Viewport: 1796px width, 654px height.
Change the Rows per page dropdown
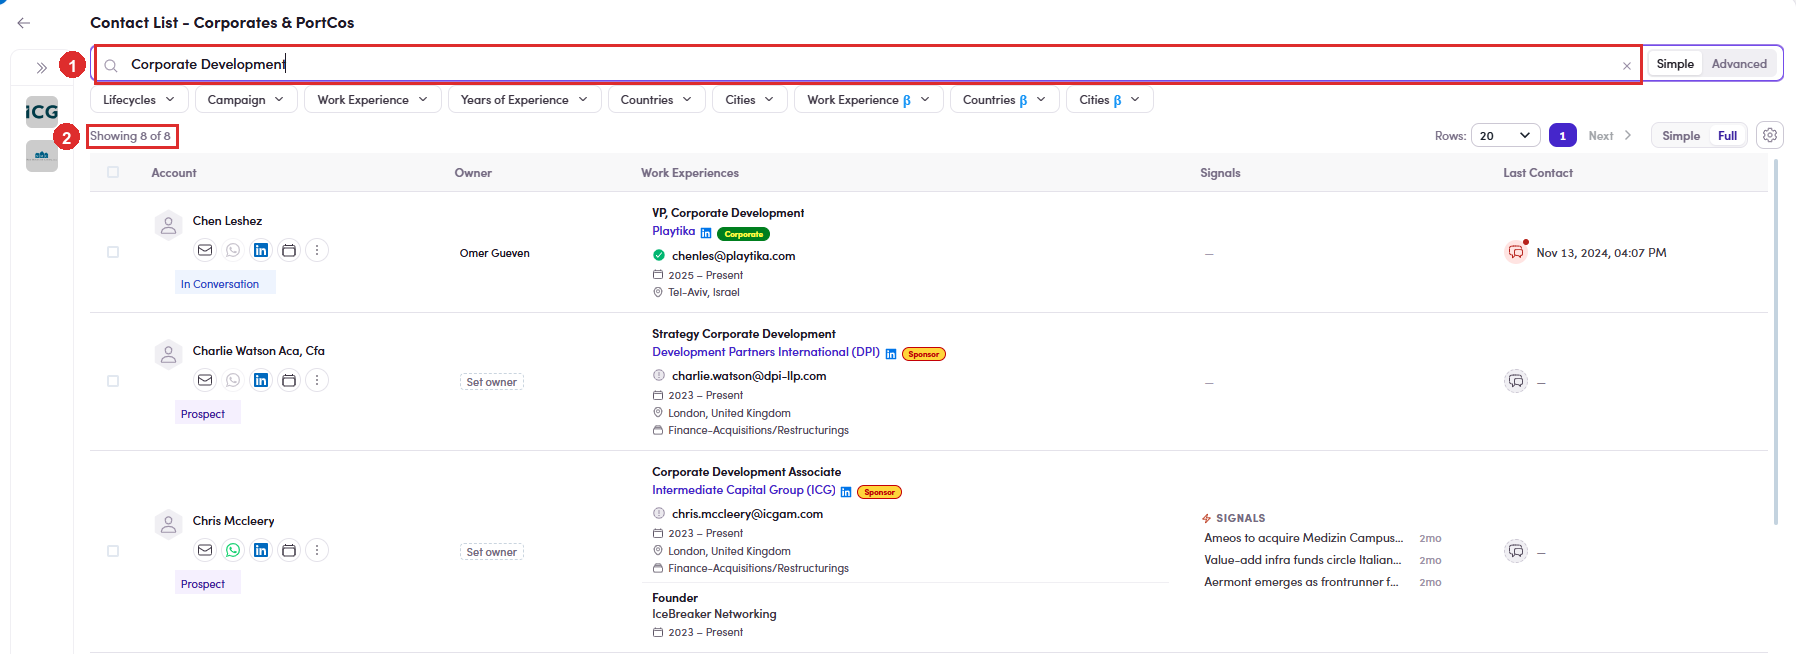[x=1505, y=136]
